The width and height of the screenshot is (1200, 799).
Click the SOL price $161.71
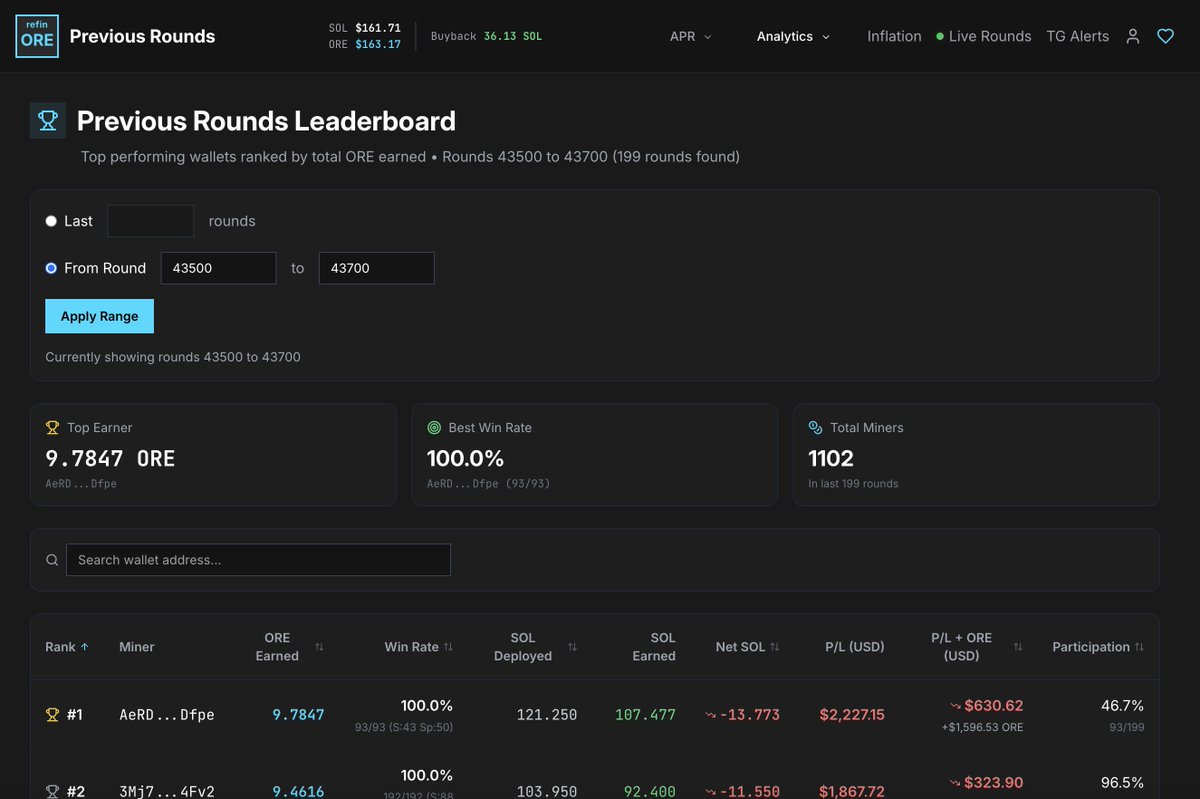tap(378, 28)
